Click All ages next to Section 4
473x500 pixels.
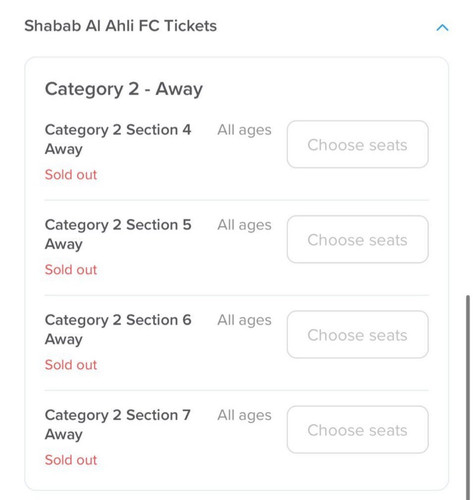click(244, 130)
